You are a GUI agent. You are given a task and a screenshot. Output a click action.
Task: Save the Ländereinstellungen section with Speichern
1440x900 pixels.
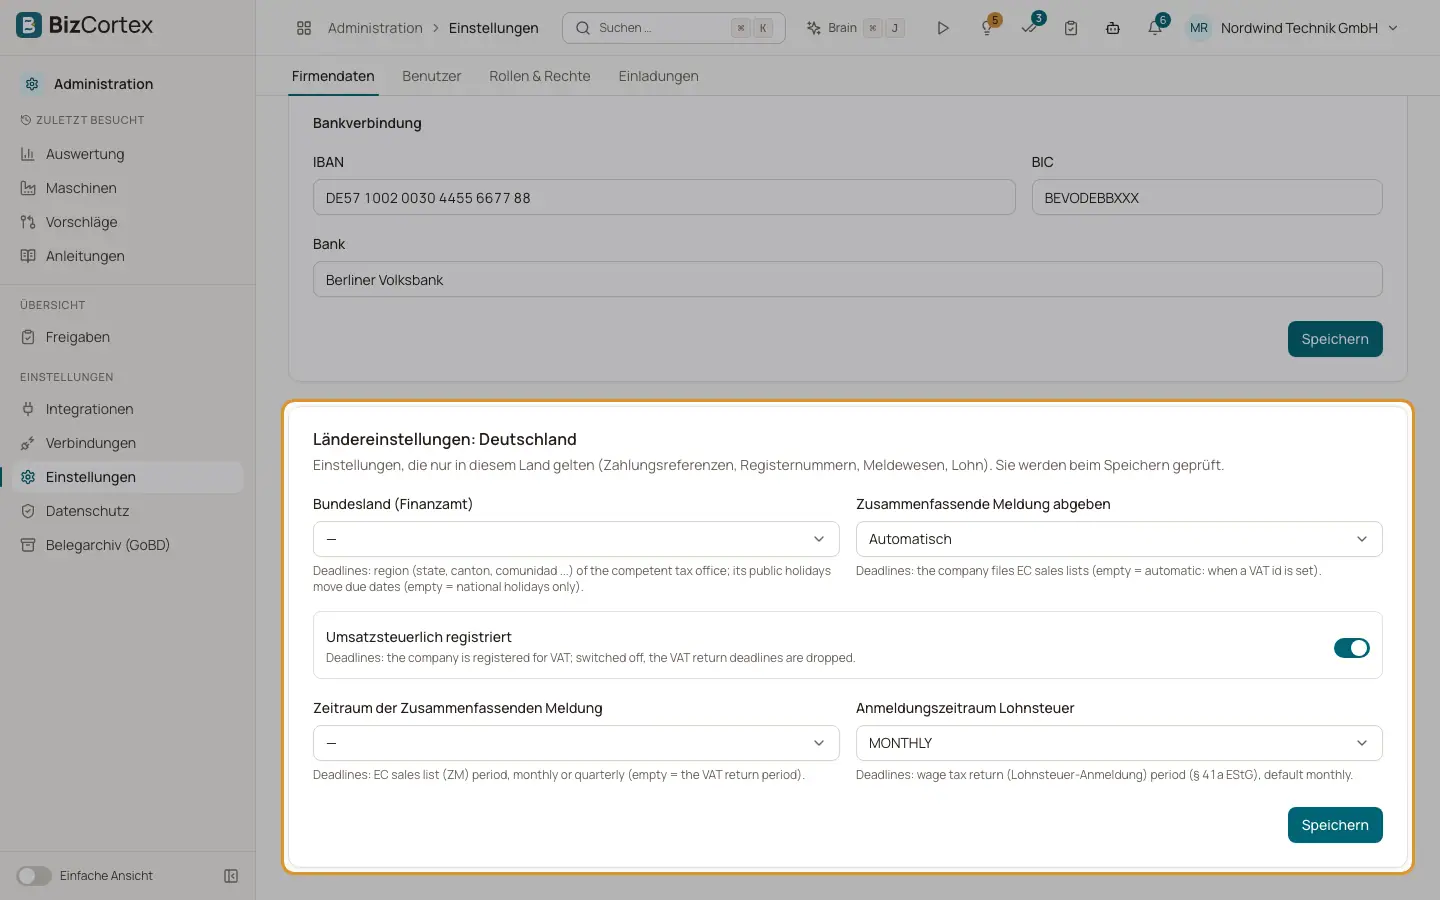click(x=1335, y=825)
